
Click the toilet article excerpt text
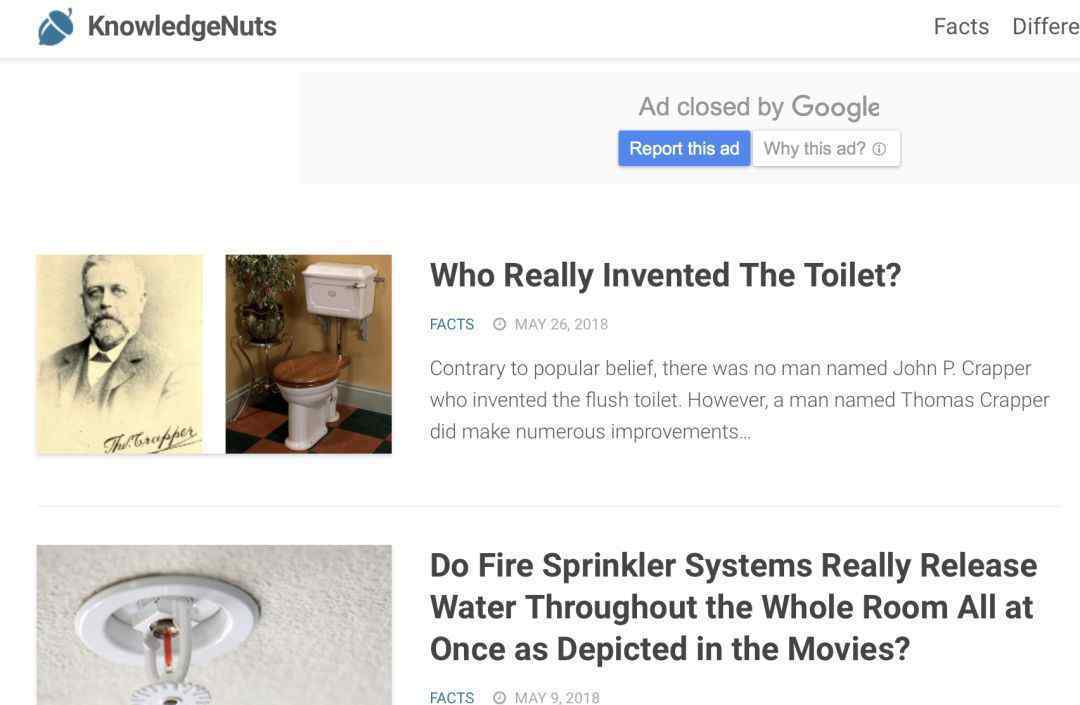pyautogui.click(x=739, y=400)
